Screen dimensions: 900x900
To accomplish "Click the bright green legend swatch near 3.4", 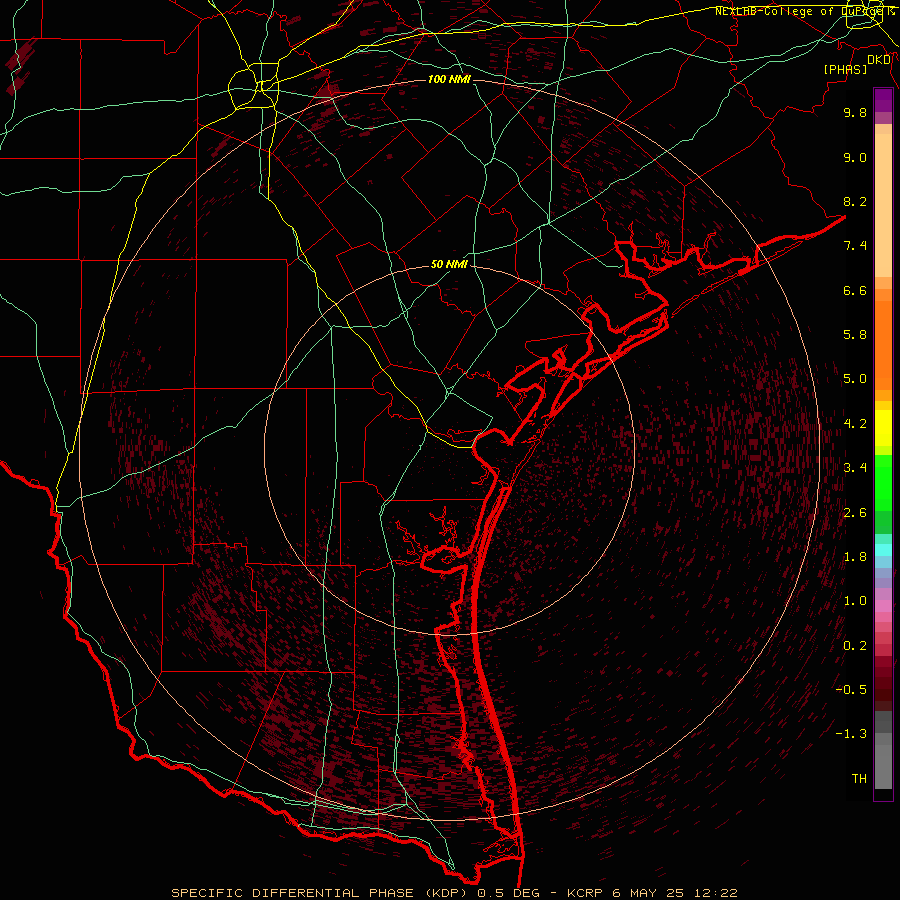I will 883,482.
